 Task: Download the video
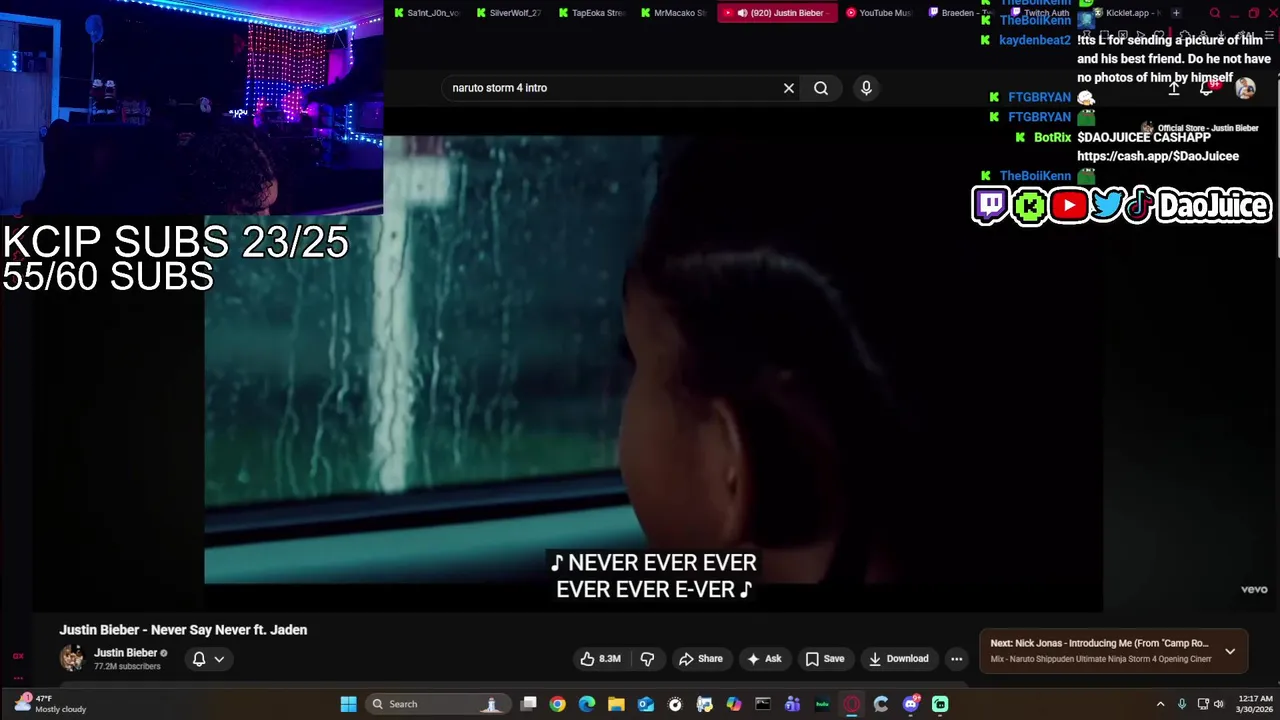point(898,659)
